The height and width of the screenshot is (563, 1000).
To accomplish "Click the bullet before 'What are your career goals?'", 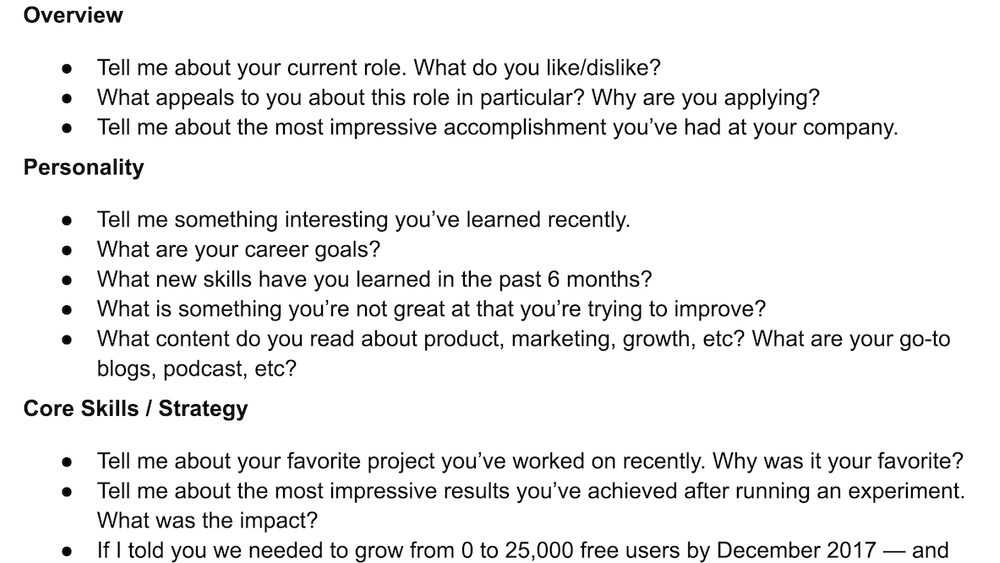I will pos(67,251).
